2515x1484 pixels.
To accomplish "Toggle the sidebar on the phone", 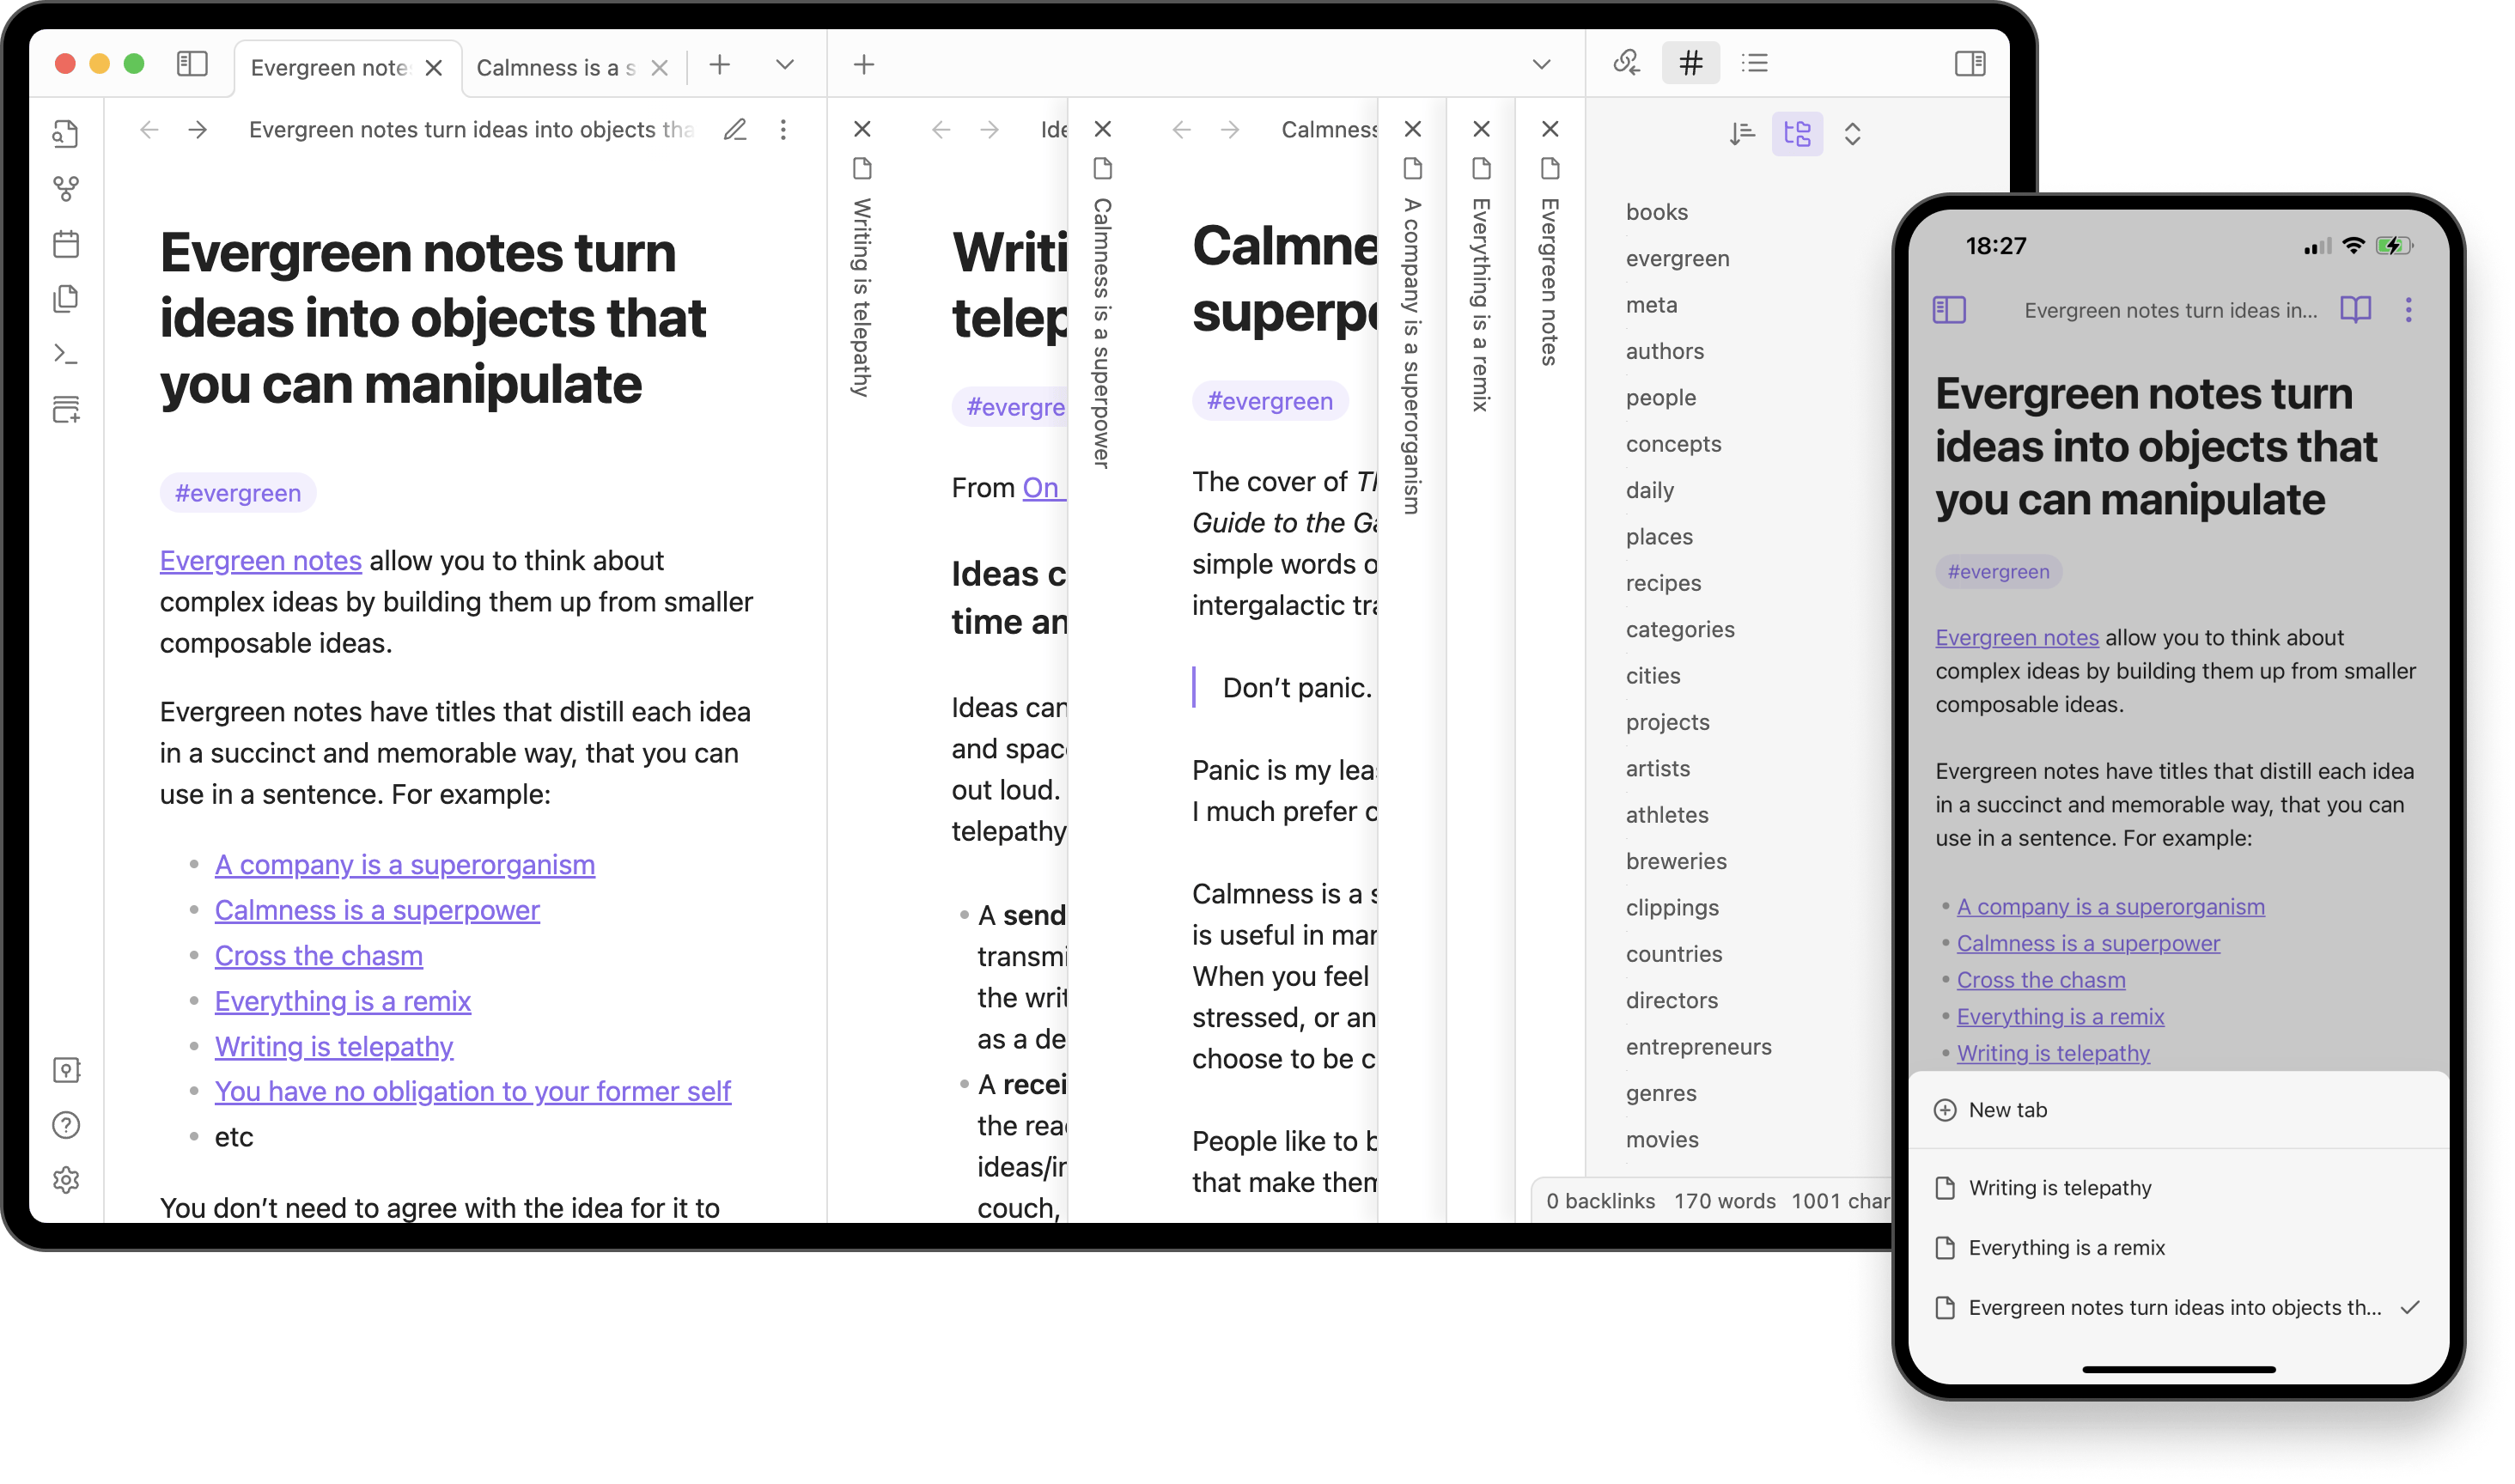I will [1949, 310].
